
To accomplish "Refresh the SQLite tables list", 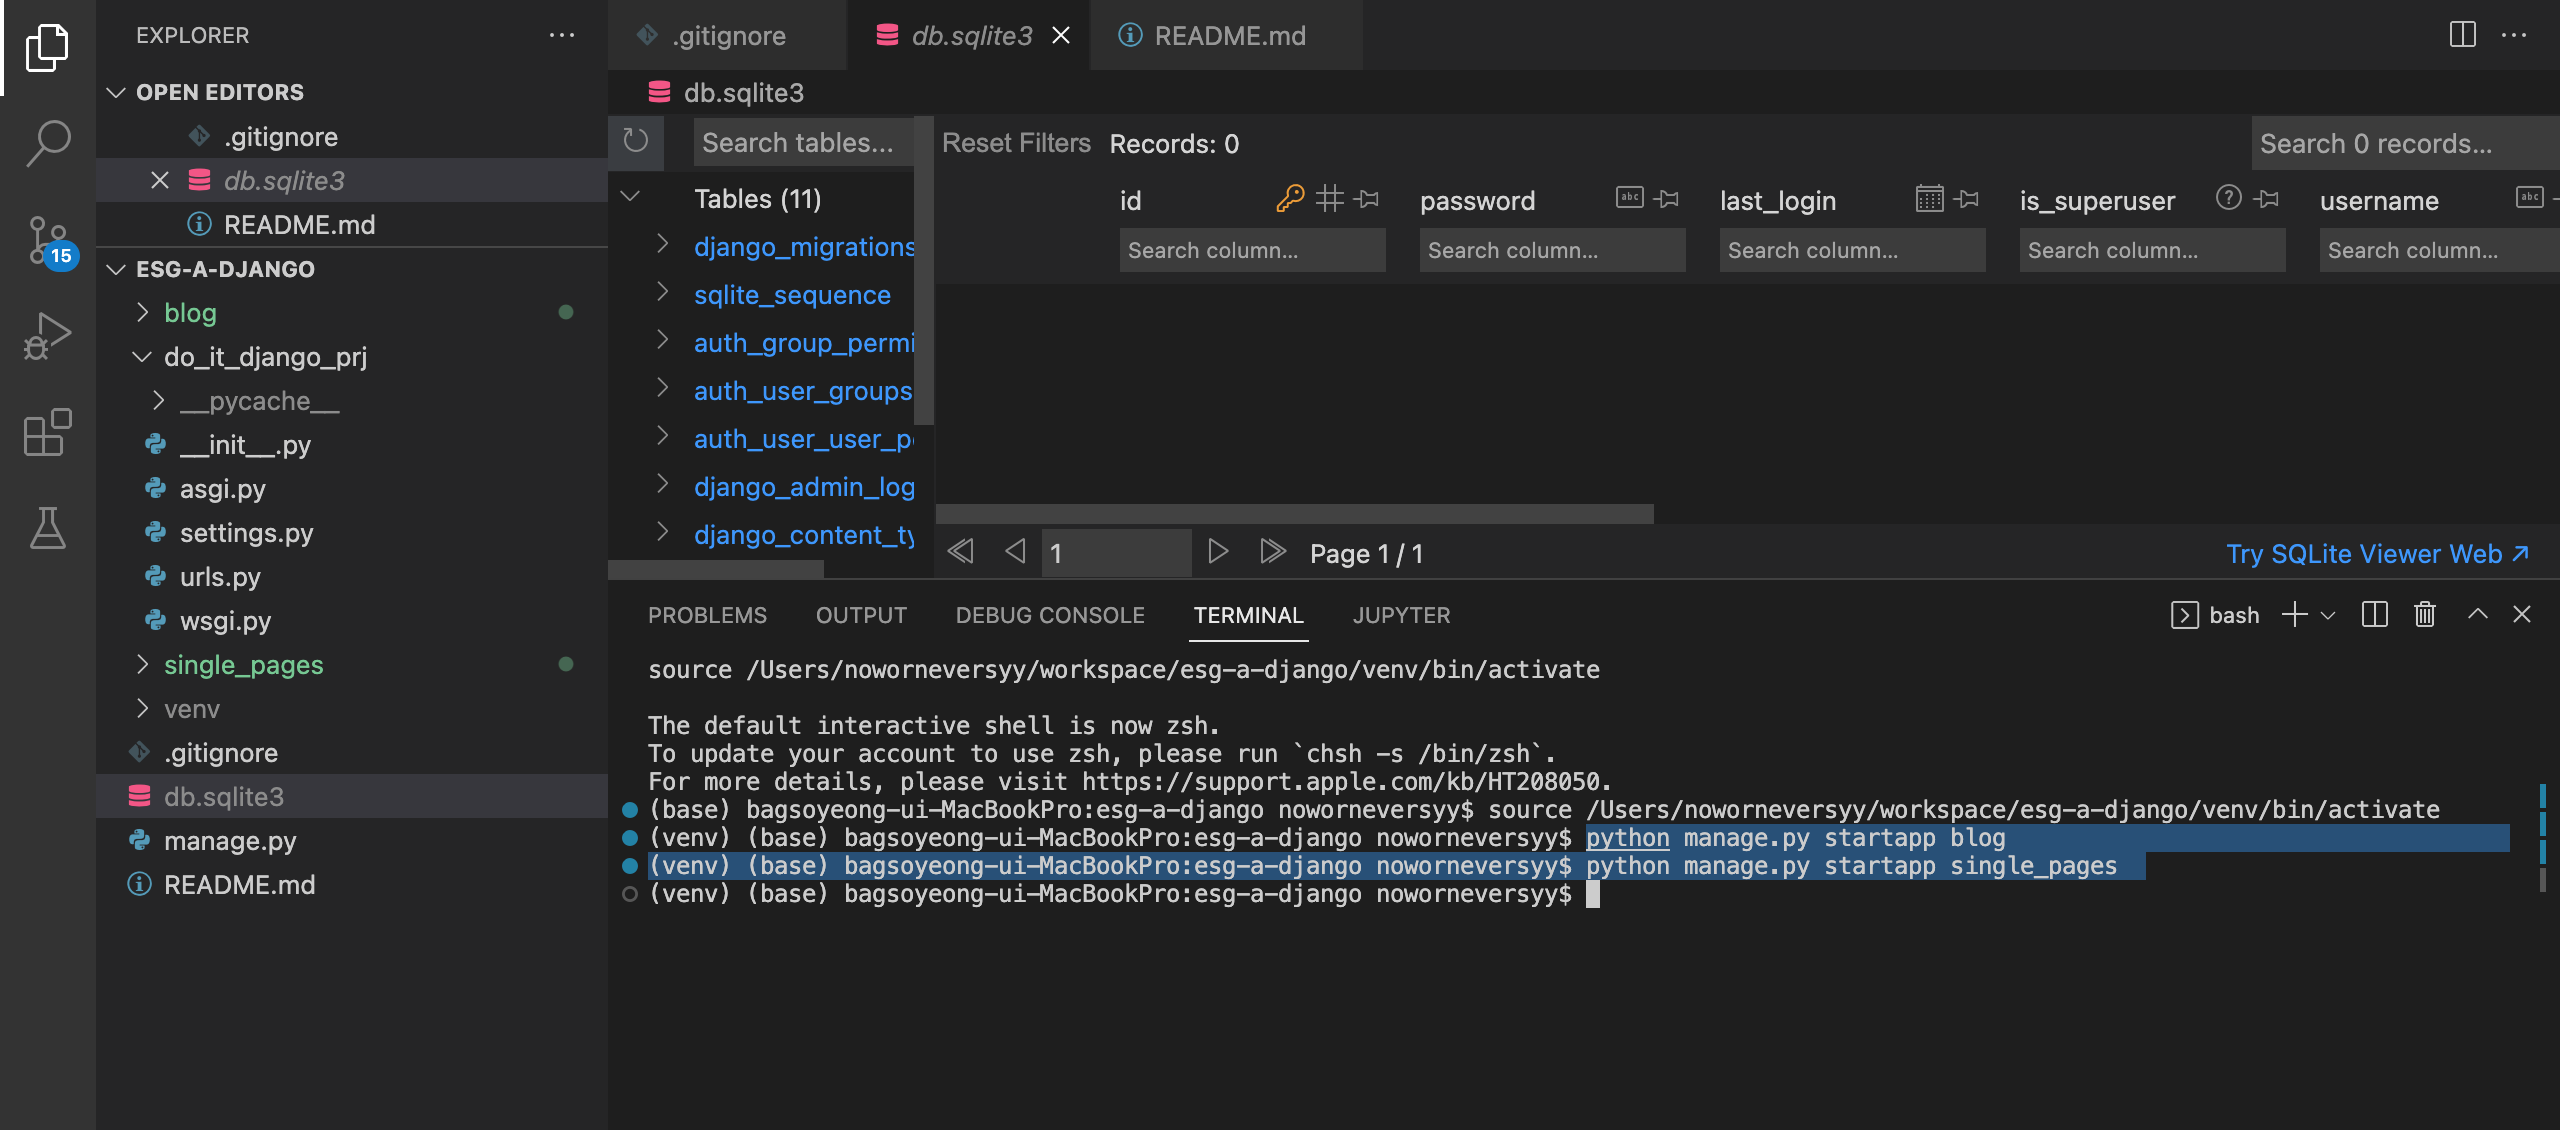I will 636,141.
